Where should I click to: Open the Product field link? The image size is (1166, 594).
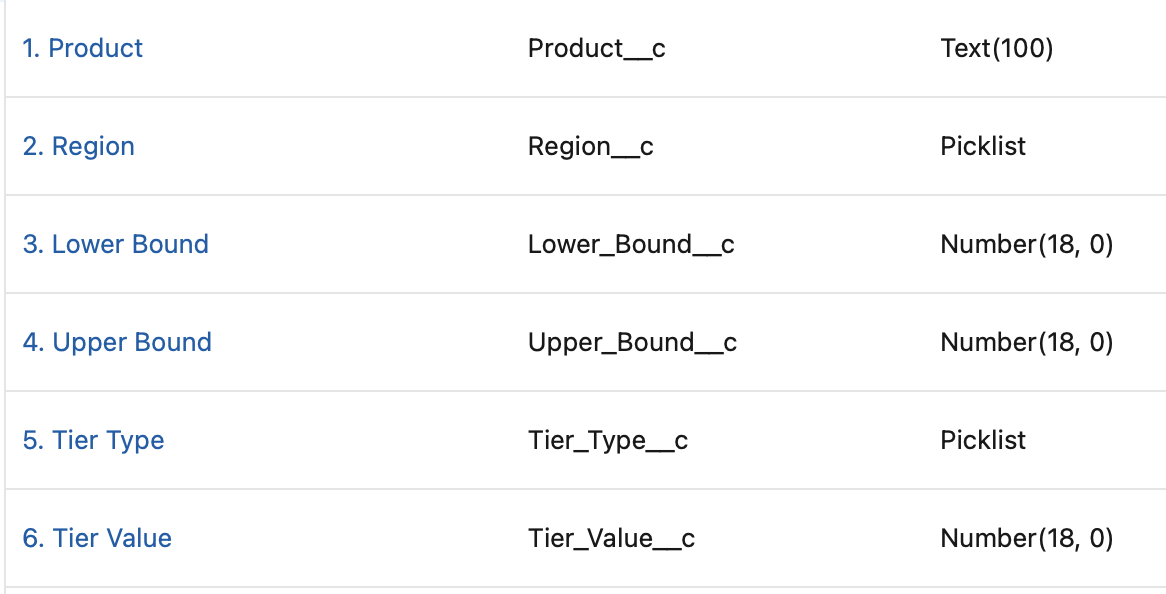[x=82, y=48]
